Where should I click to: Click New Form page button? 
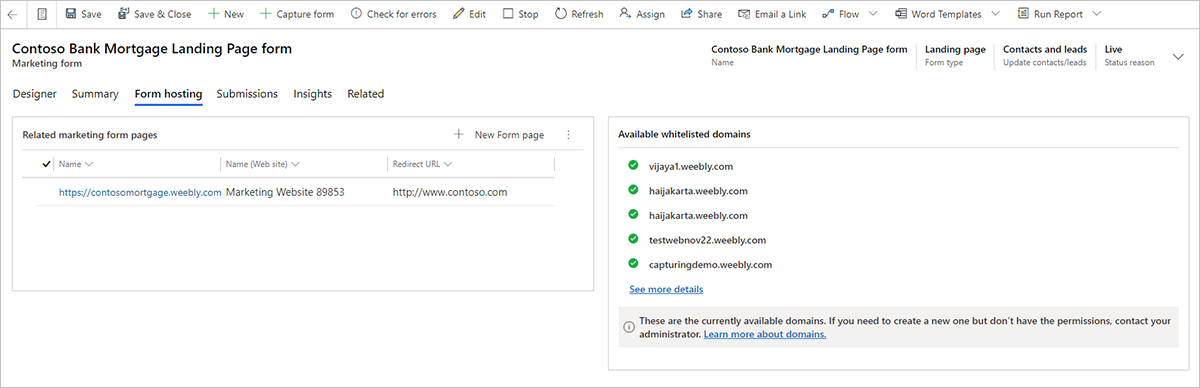(498, 135)
